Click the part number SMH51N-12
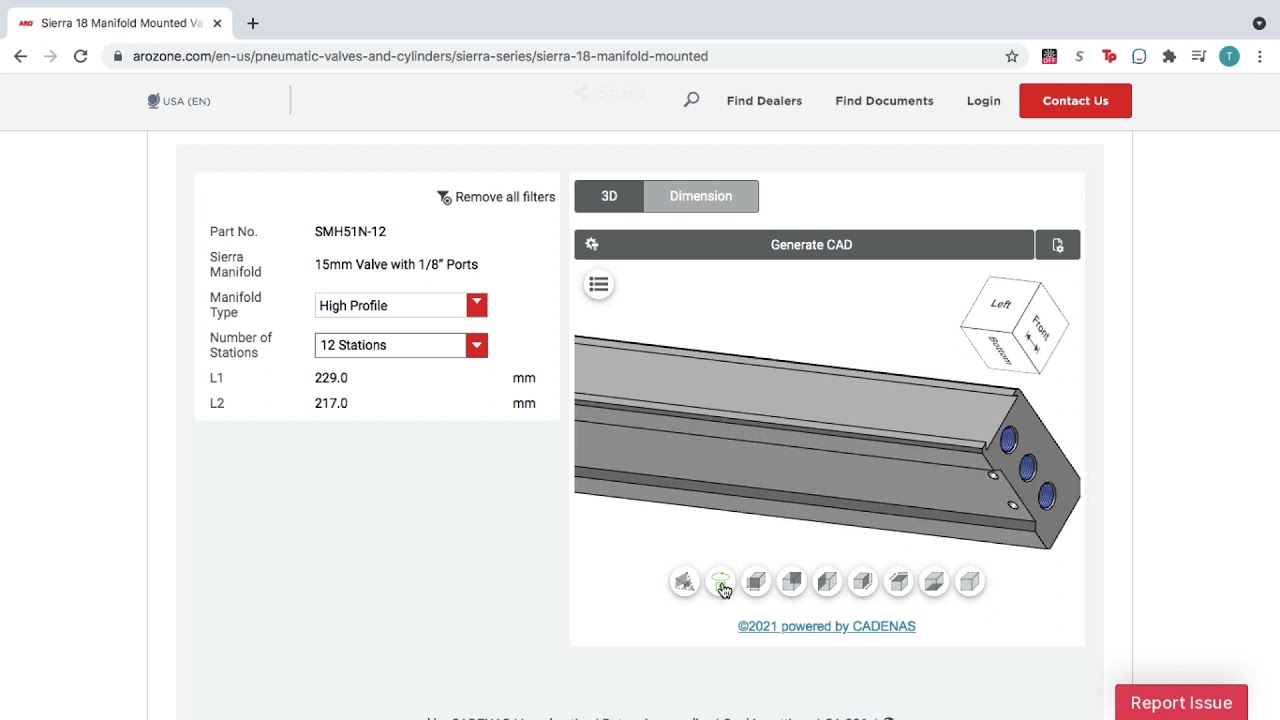This screenshot has width=1280, height=720. coord(350,231)
